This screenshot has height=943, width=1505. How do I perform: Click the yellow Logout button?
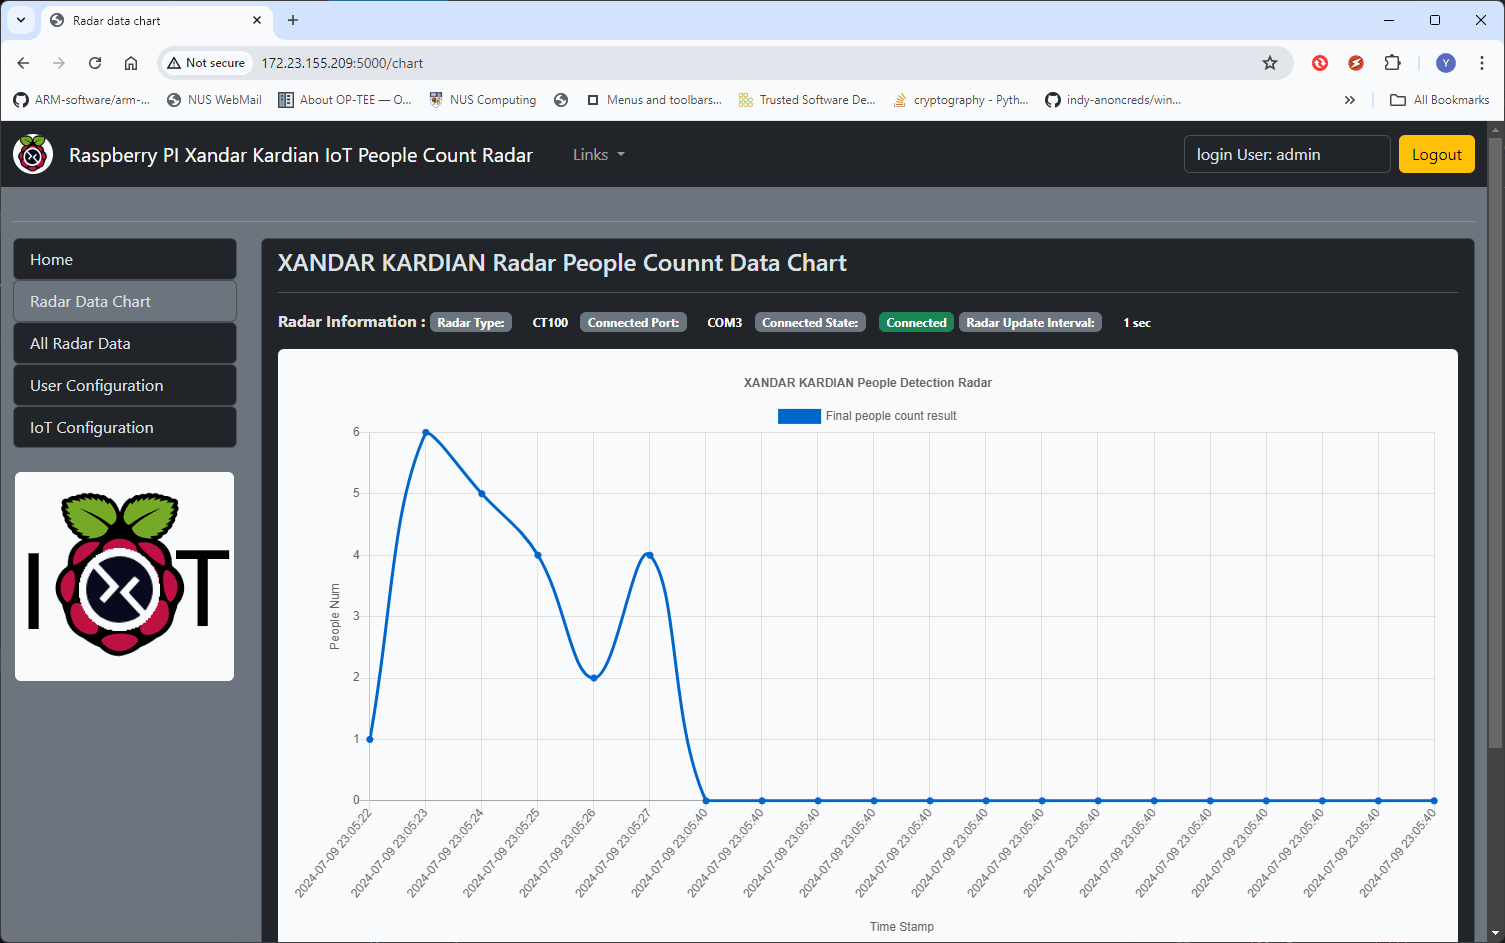(1436, 154)
